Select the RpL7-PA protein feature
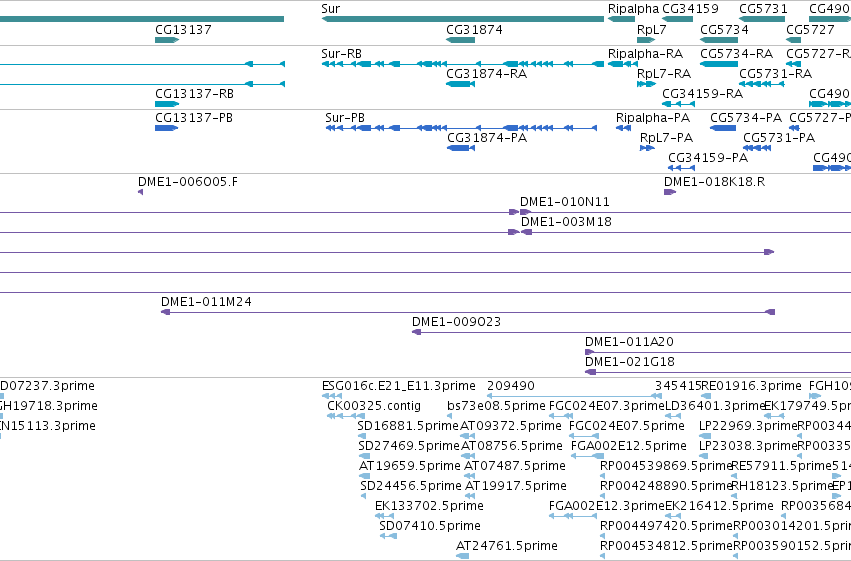Screen dimensions: 851x561 point(647,148)
